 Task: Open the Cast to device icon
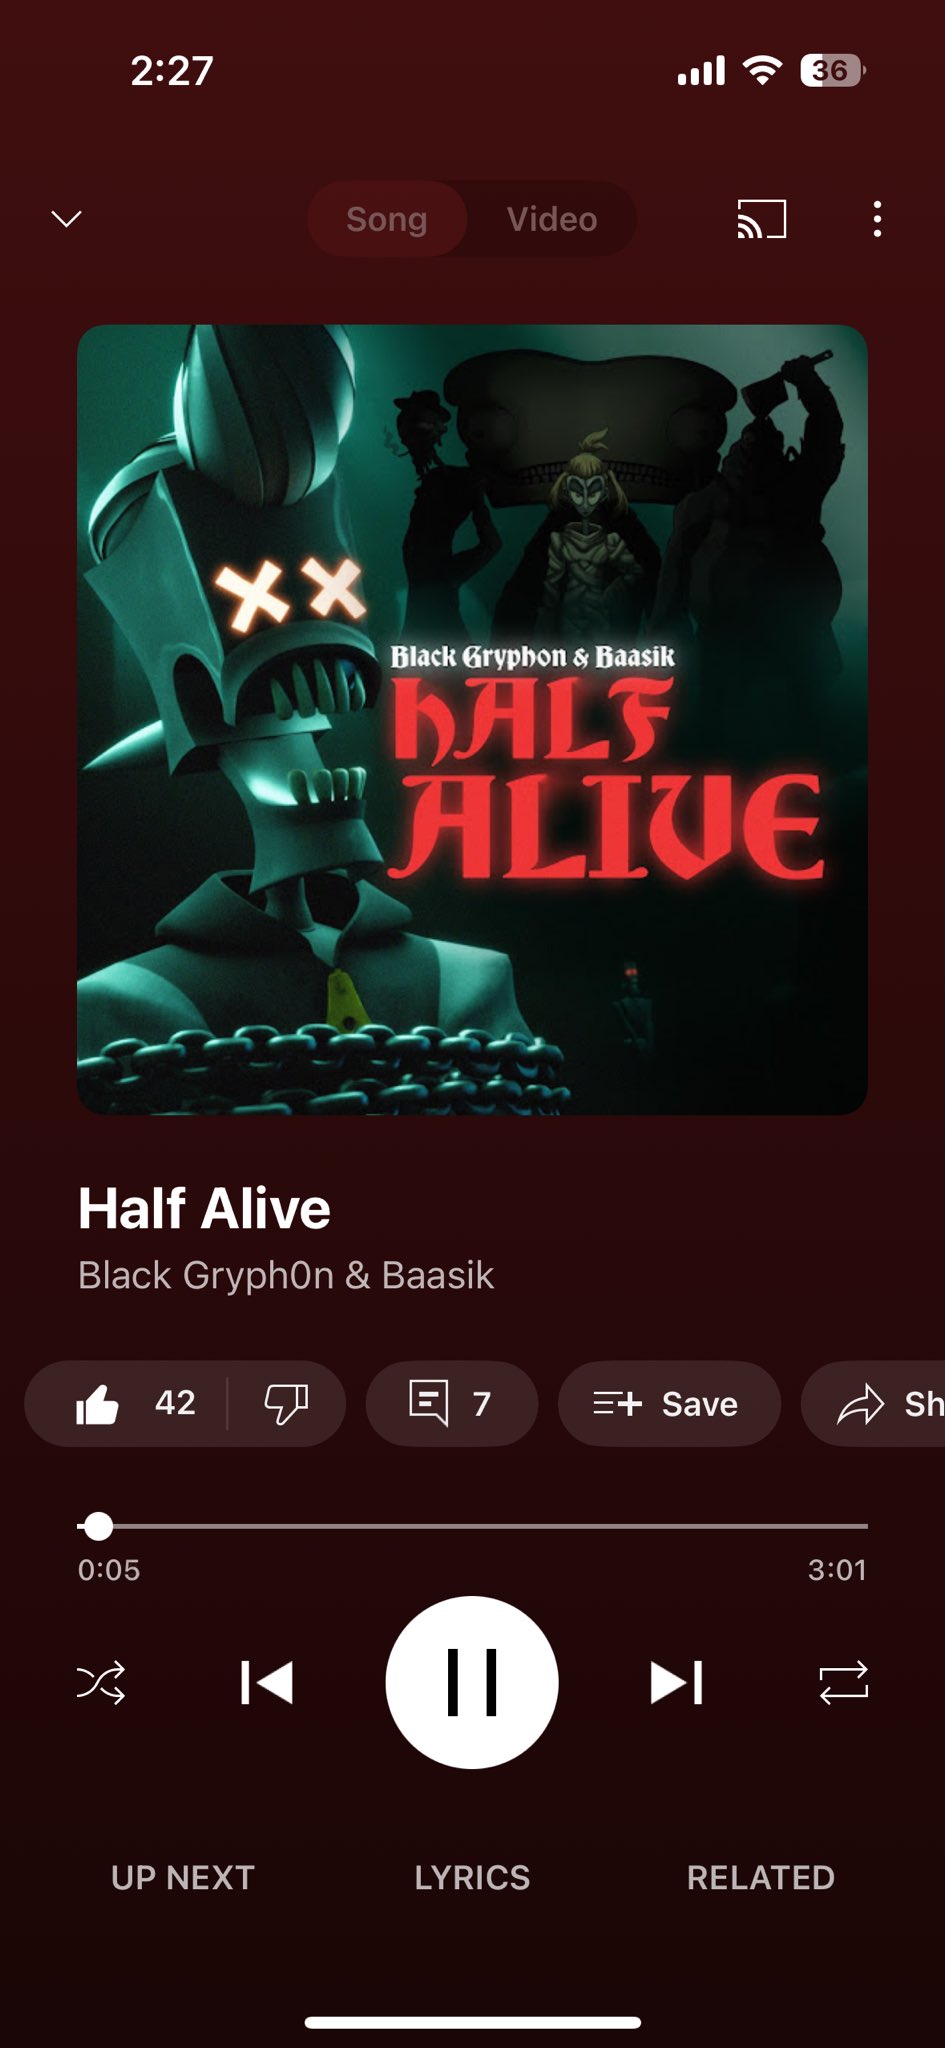coord(762,219)
